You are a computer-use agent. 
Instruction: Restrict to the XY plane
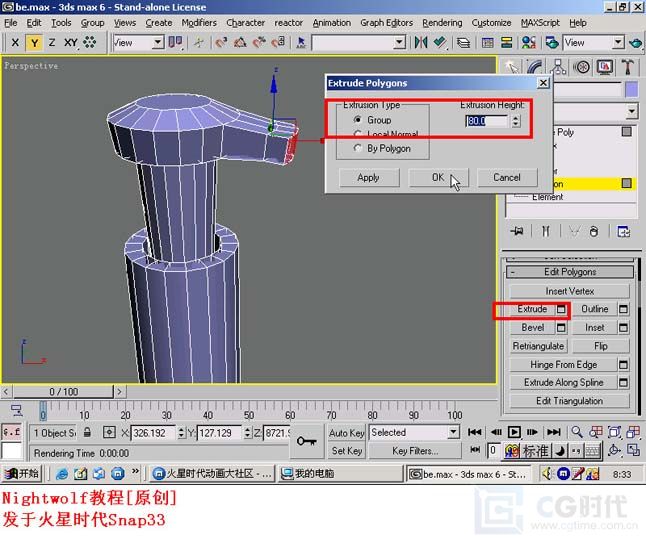coord(71,42)
